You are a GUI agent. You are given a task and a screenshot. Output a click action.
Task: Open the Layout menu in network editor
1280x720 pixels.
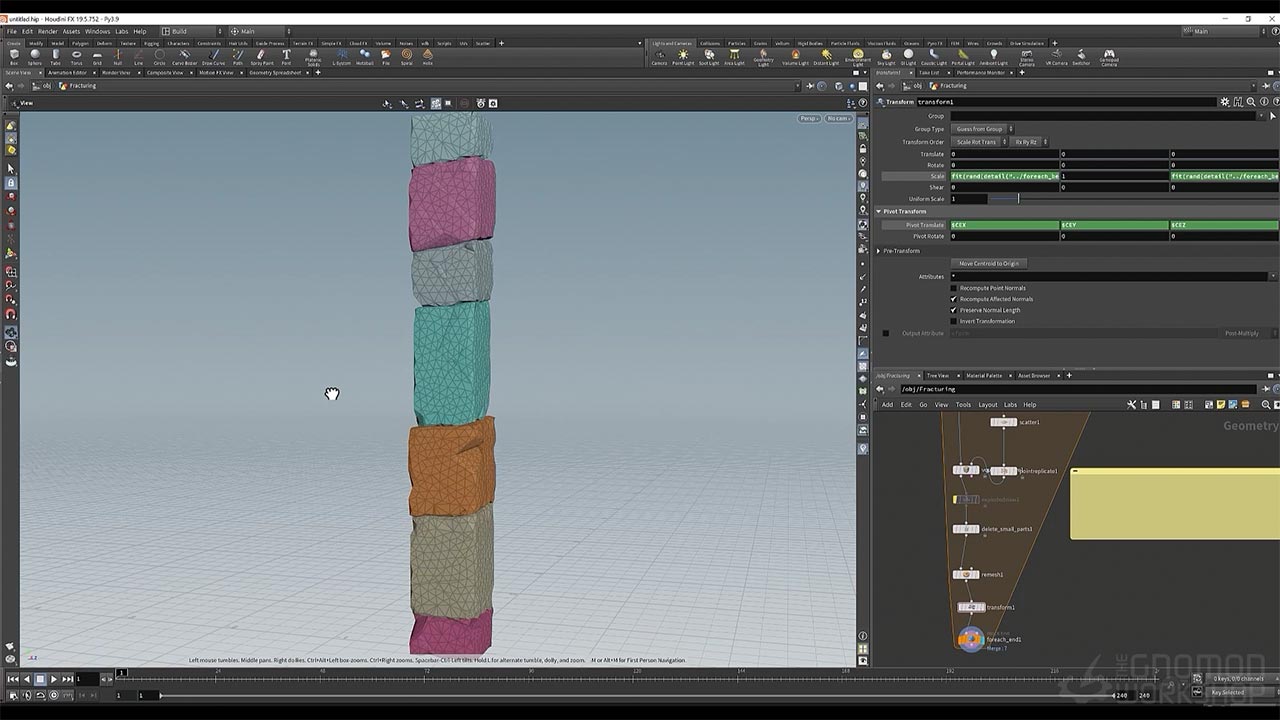(x=987, y=405)
